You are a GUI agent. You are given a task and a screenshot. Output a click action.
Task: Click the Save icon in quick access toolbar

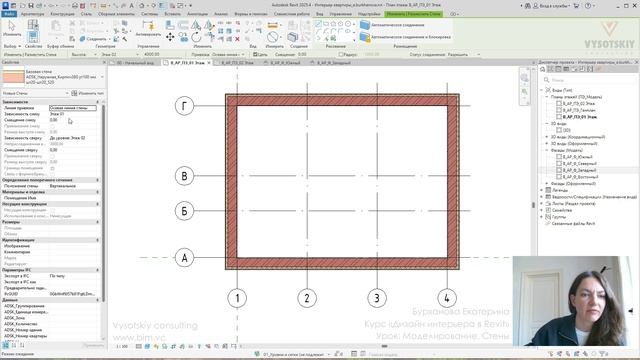[31, 6]
